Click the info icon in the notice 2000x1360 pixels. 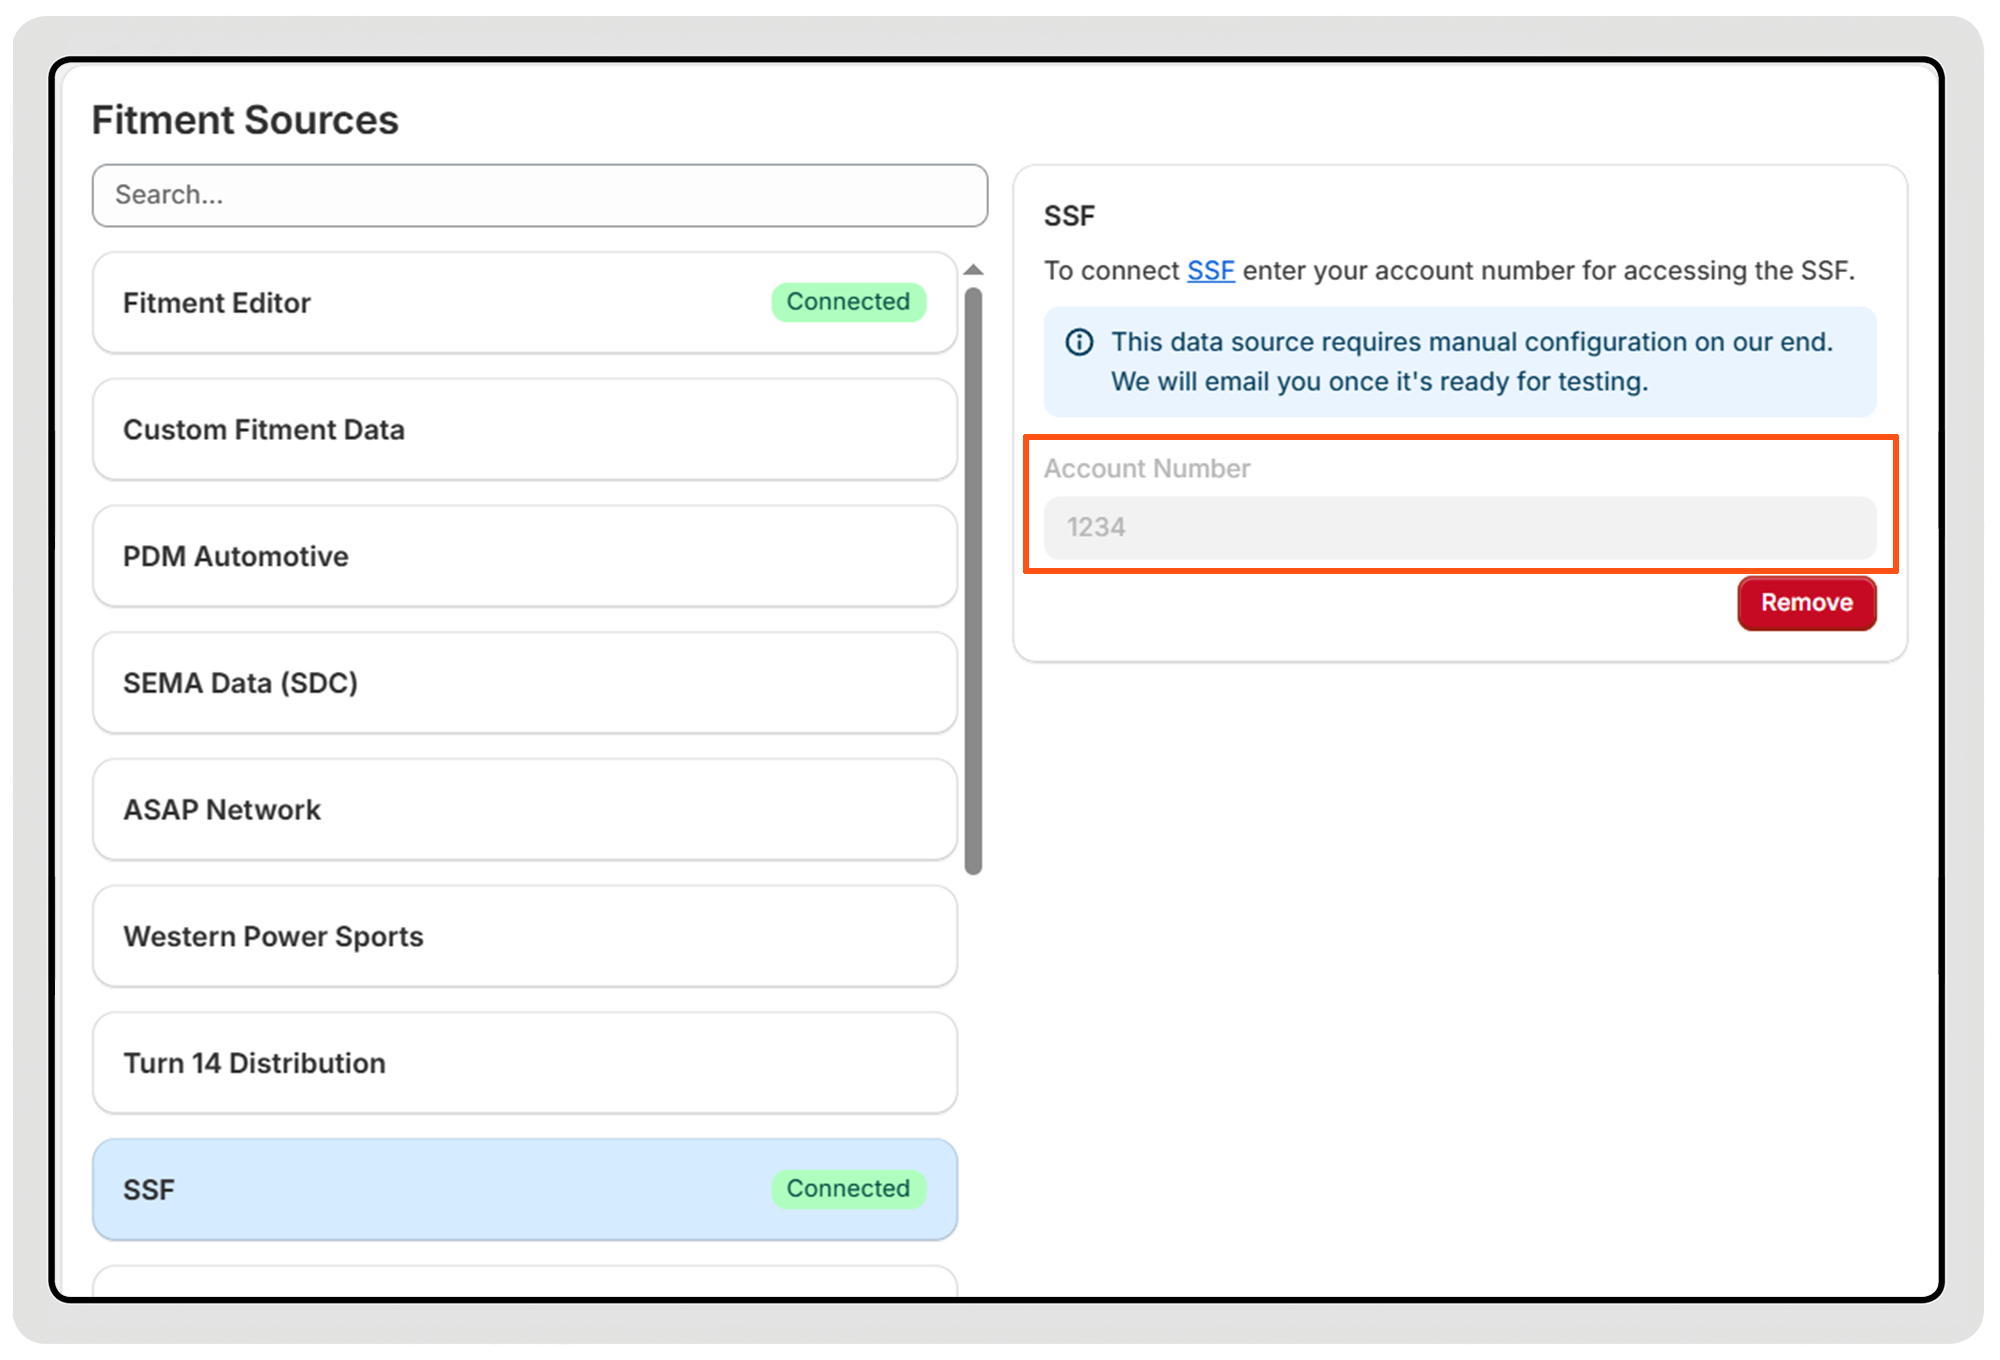1079,342
